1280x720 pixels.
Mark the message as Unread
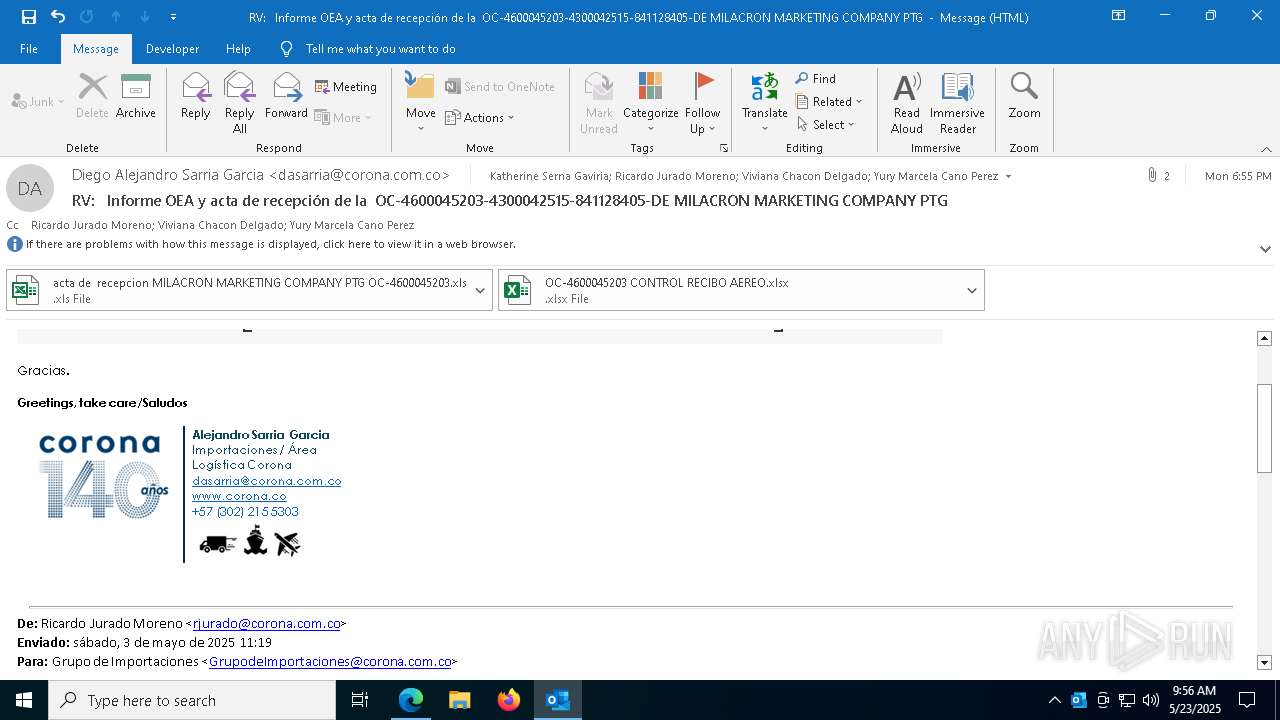click(599, 103)
